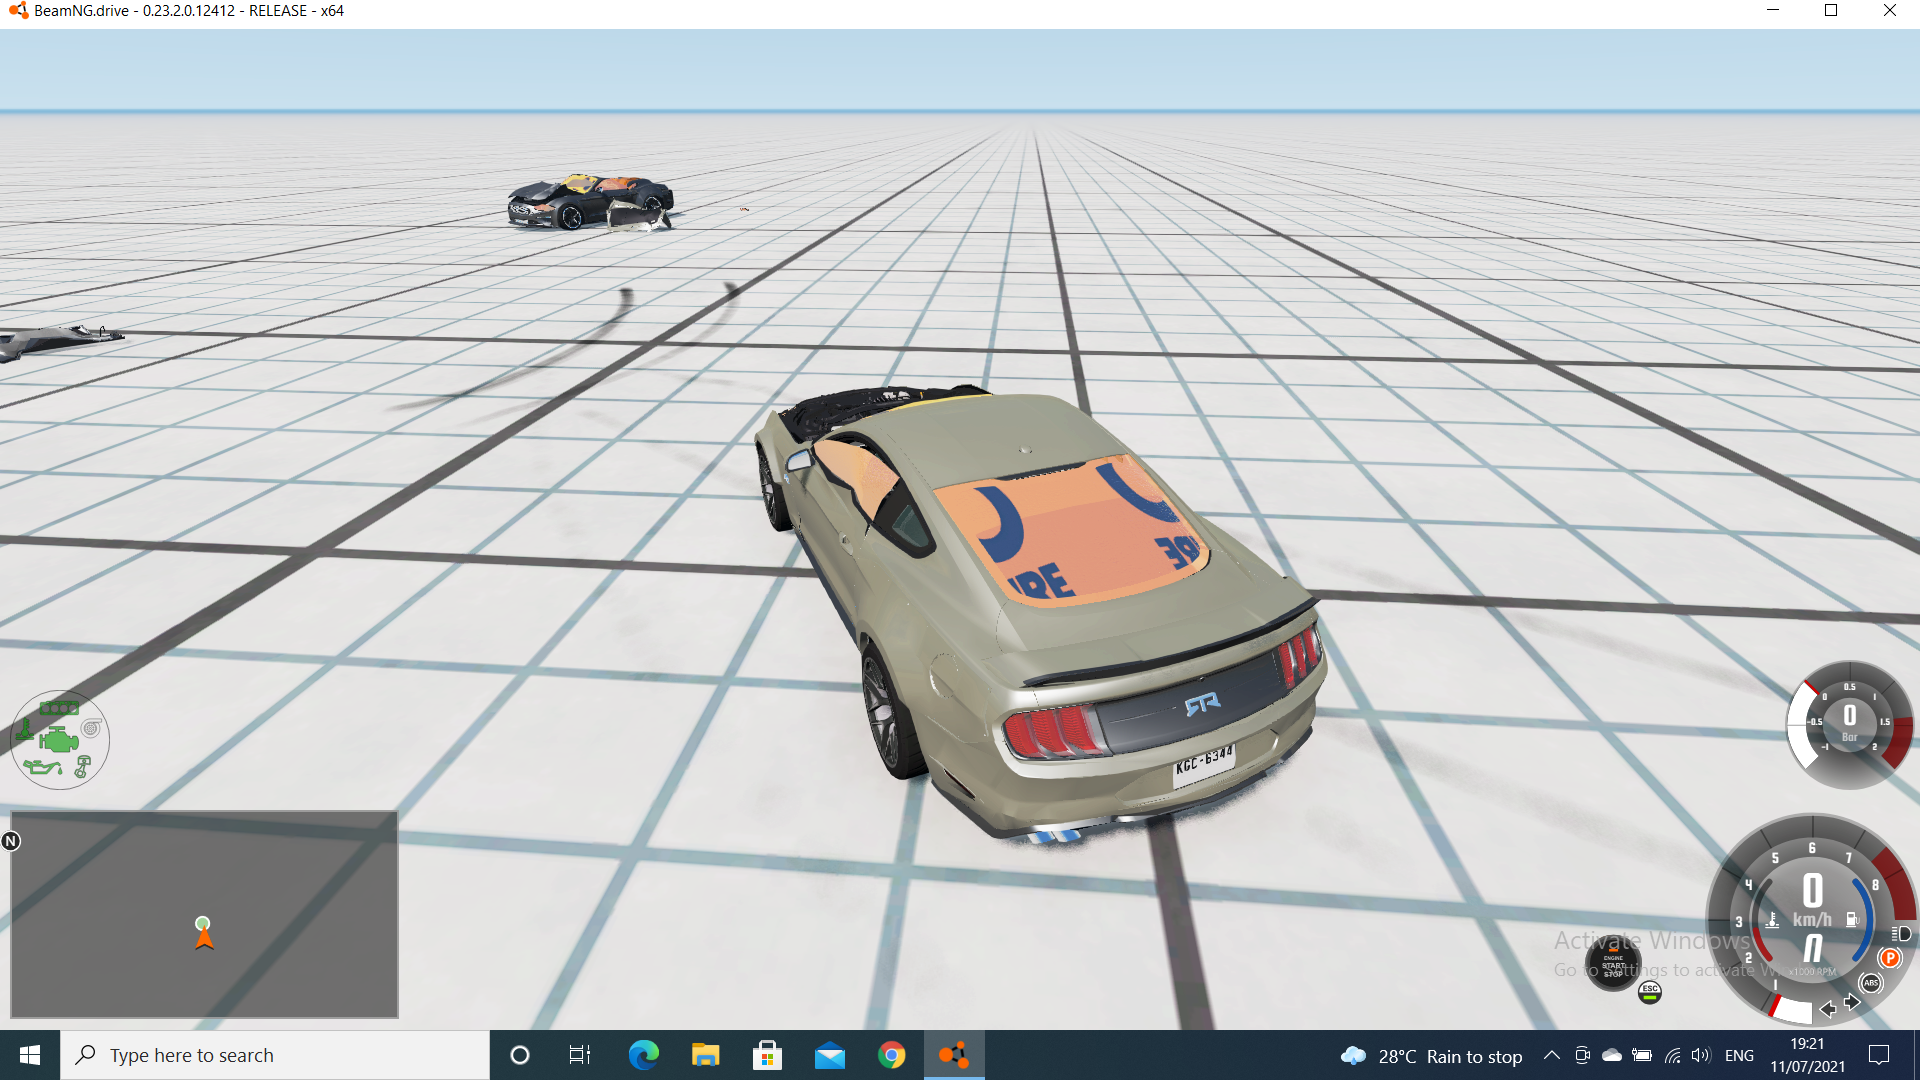Image resolution: width=1920 pixels, height=1080 pixels.
Task: Minimize the BeamNG.drive window
Action: pos(1773,11)
